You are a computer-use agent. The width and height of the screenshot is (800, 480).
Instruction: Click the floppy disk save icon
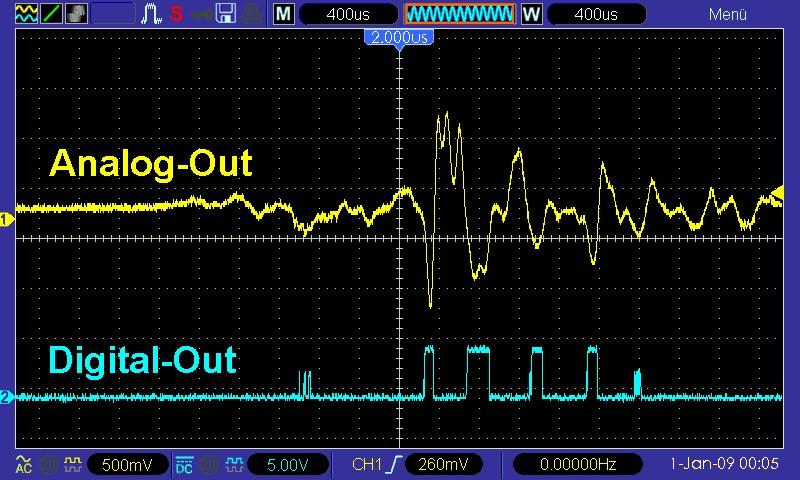click(x=226, y=13)
